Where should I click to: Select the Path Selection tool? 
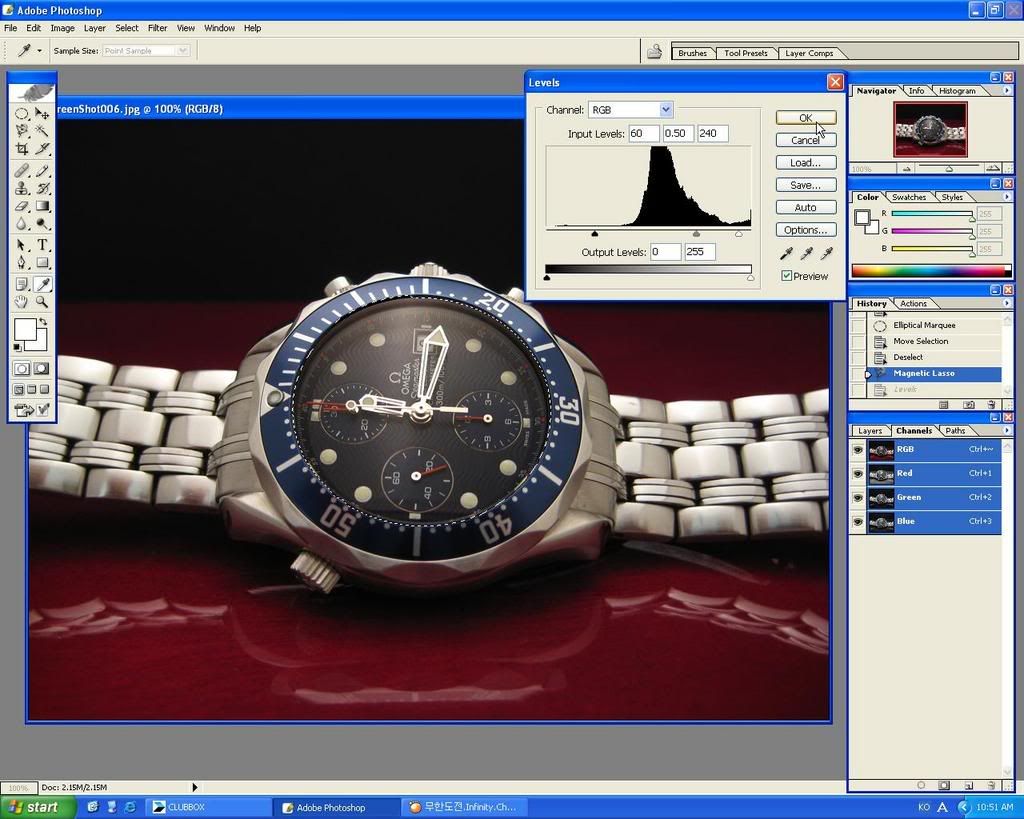[22, 245]
